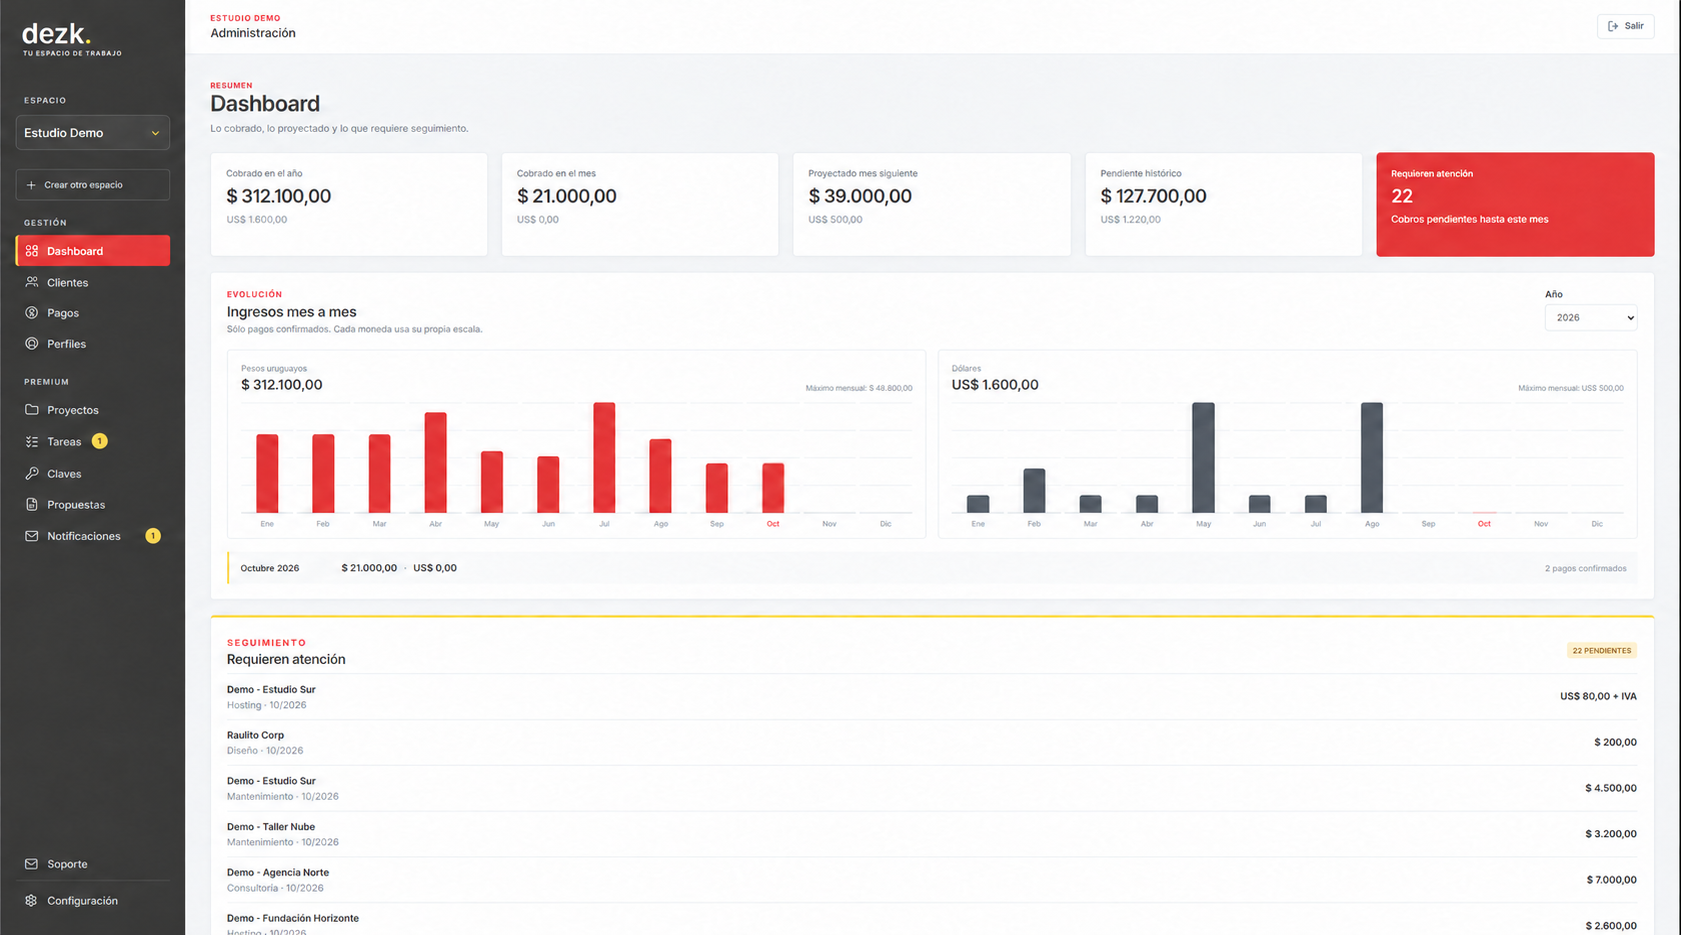Go to Pagos section
1681x935 pixels.
(x=92, y=313)
